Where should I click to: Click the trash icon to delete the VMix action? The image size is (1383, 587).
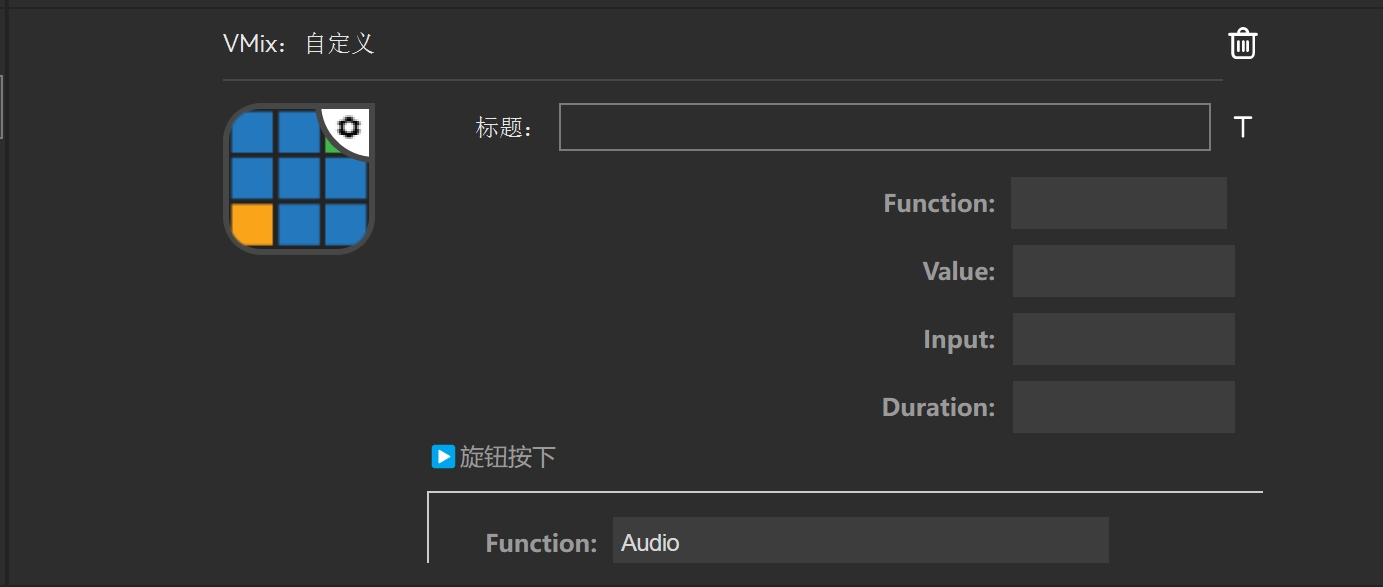(1243, 43)
